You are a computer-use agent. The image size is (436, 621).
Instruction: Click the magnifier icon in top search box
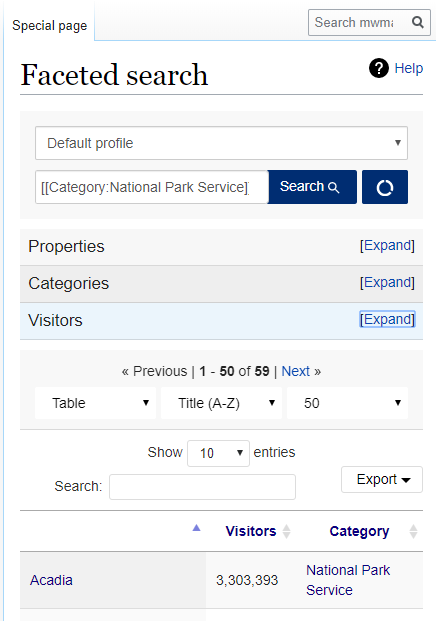tap(417, 22)
